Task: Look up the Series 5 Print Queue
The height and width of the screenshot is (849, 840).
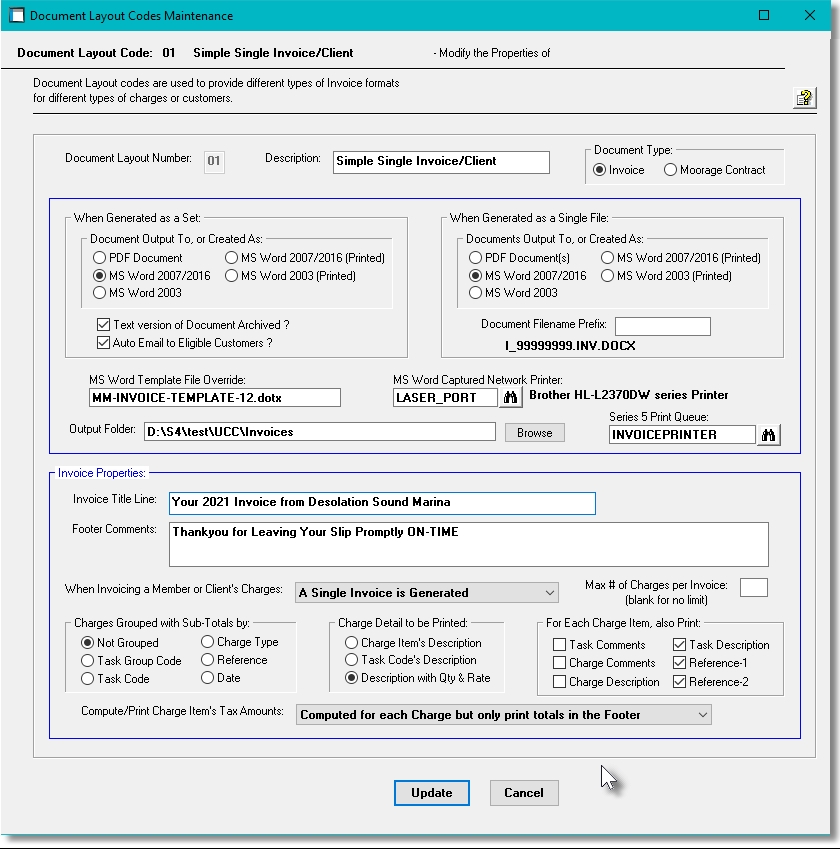Action: coord(769,434)
